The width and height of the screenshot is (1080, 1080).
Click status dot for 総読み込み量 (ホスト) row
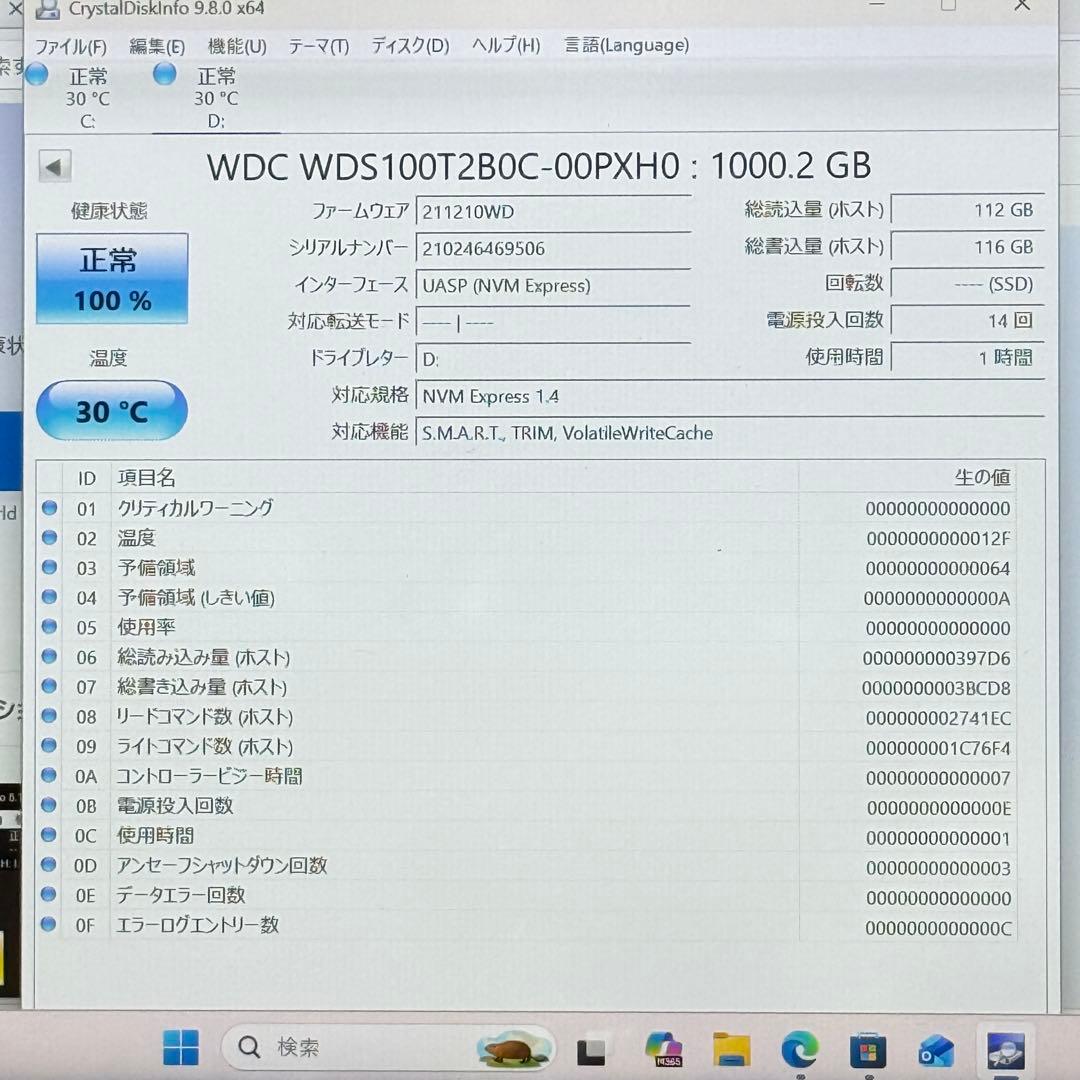coord(49,656)
